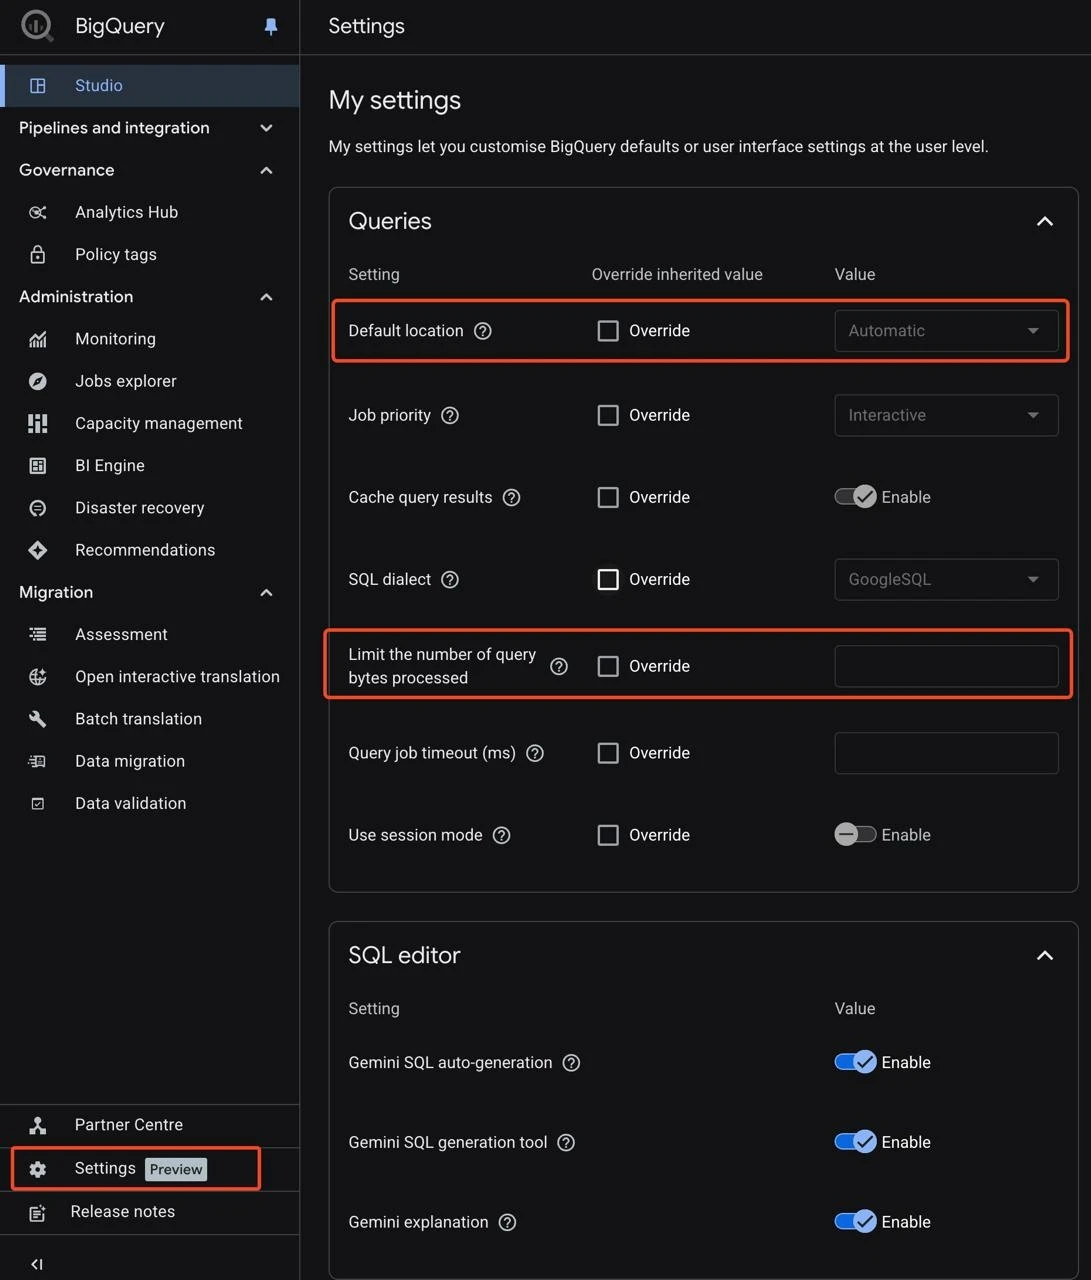This screenshot has height=1280, width=1091.
Task: Check Override for Use session mode
Action: coord(608,835)
